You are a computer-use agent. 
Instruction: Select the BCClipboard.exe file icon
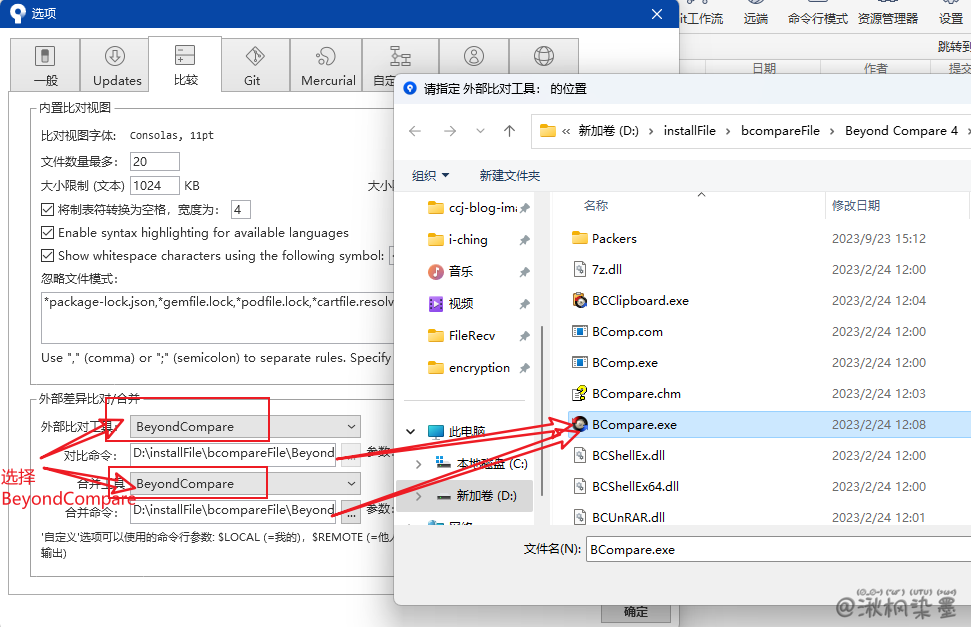click(x=579, y=300)
